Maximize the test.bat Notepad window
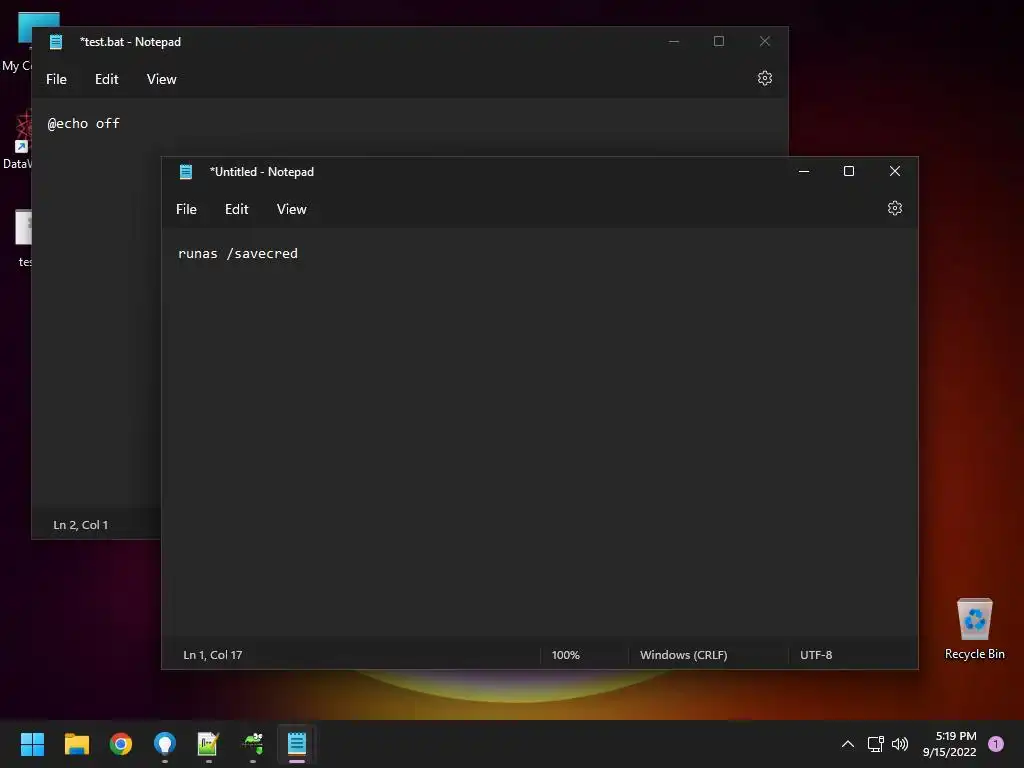The image size is (1024, 768). coord(719,41)
